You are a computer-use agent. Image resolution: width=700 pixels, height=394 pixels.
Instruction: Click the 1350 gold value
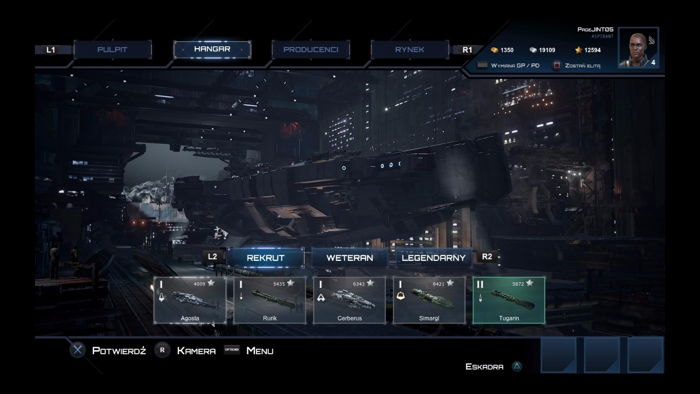click(507, 50)
